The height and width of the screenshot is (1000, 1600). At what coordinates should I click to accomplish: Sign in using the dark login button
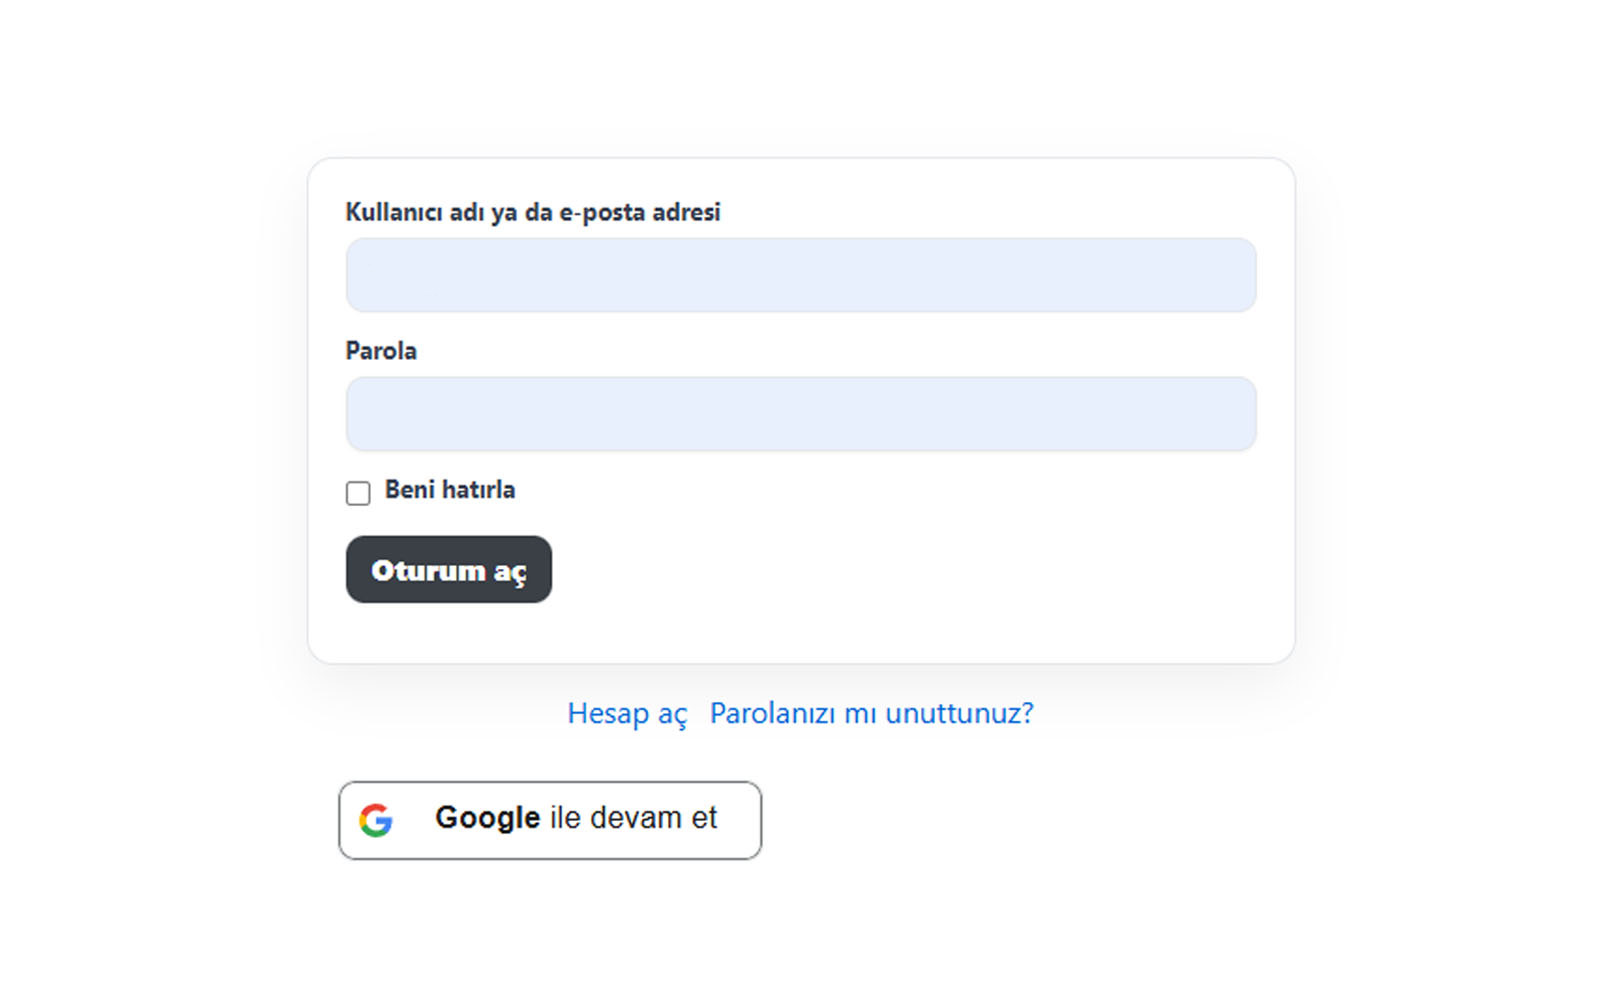[x=449, y=570]
